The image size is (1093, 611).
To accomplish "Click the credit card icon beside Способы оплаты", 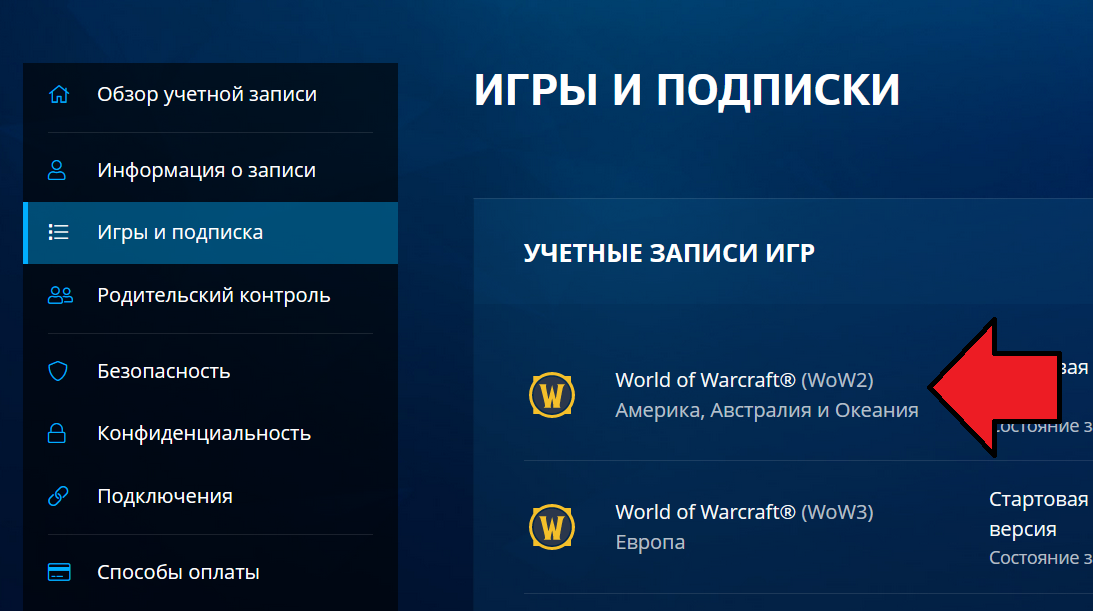I will (x=59, y=572).
